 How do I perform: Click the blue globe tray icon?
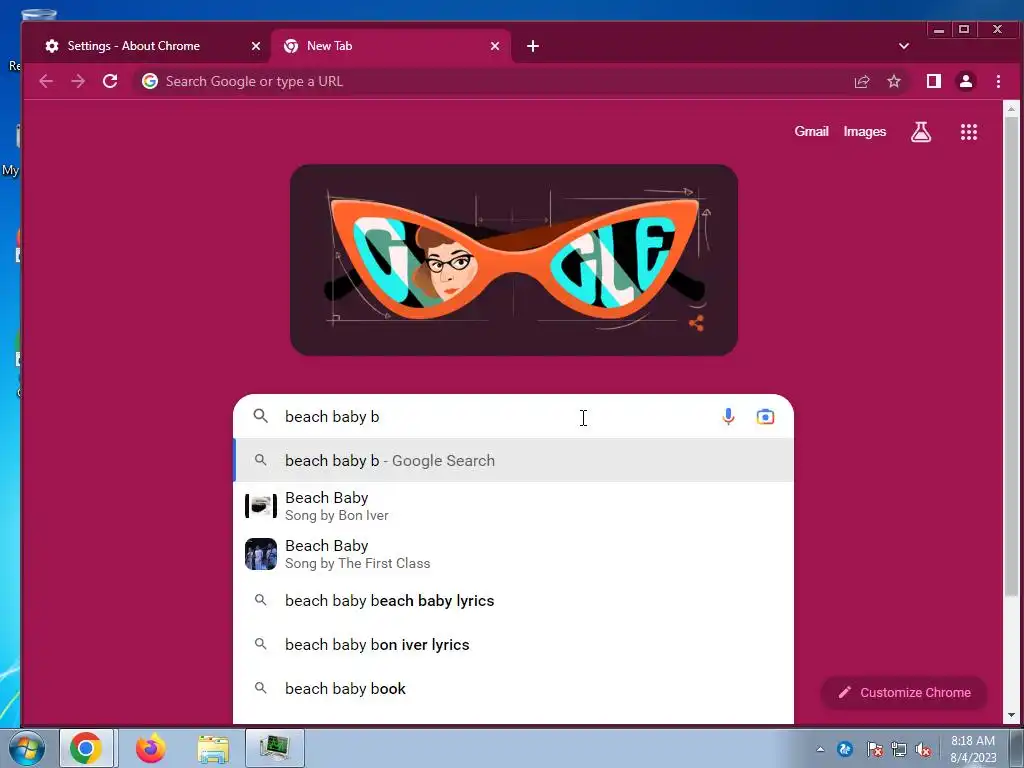(845, 749)
